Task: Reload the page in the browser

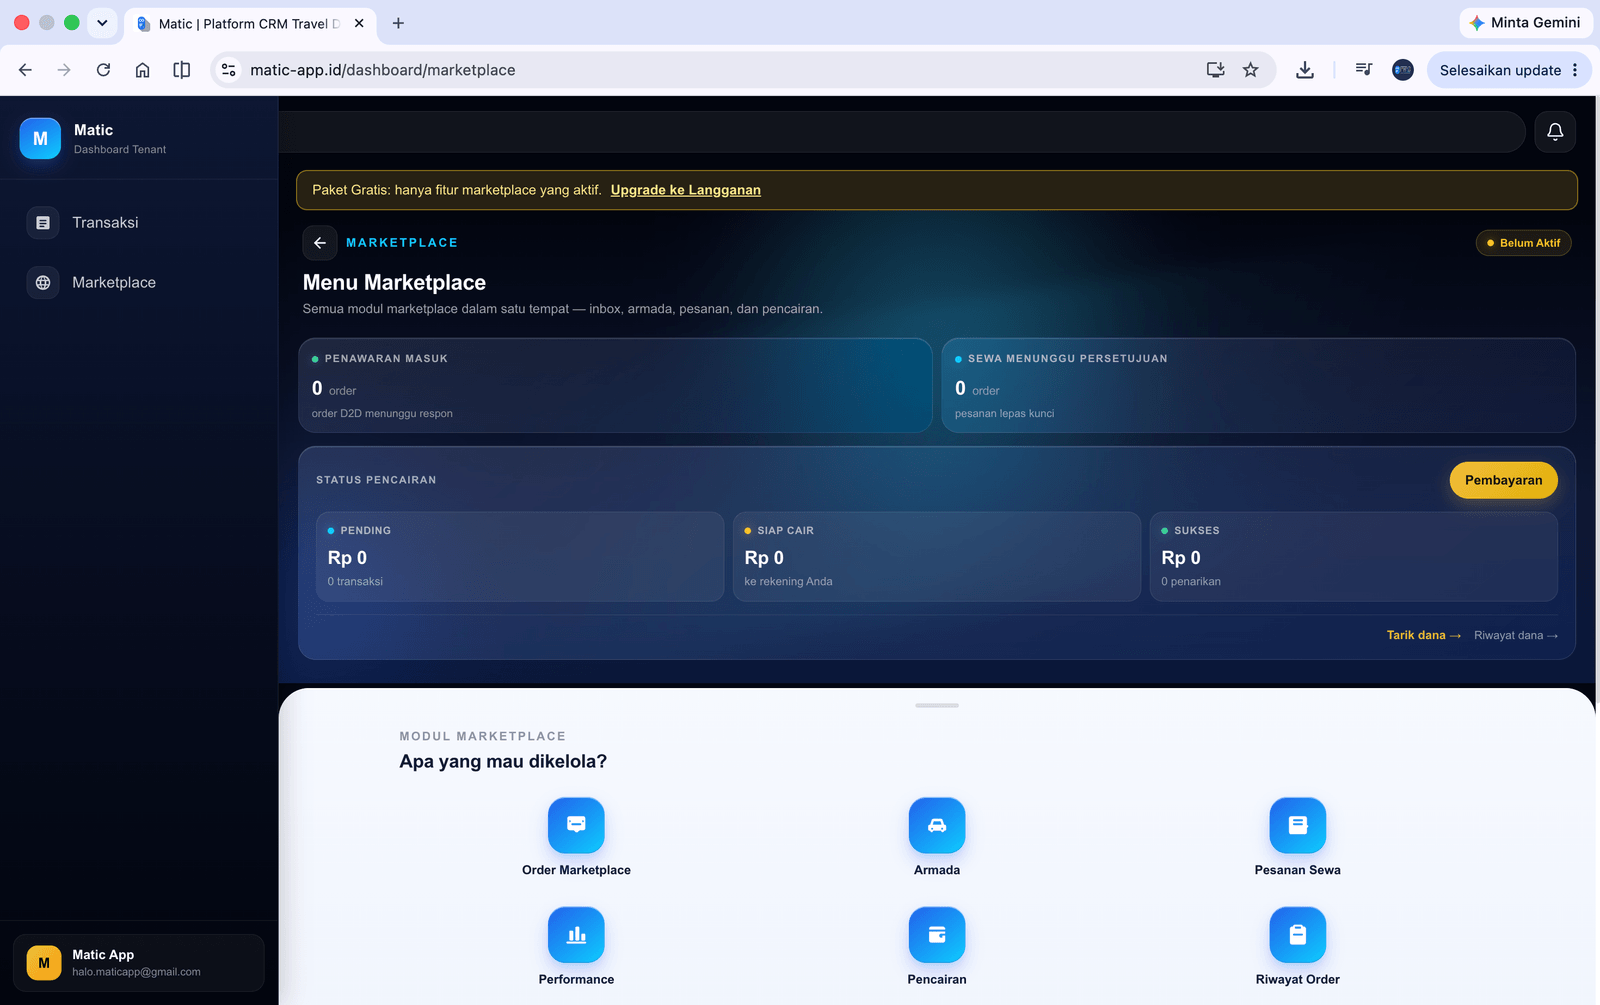Action: (103, 70)
